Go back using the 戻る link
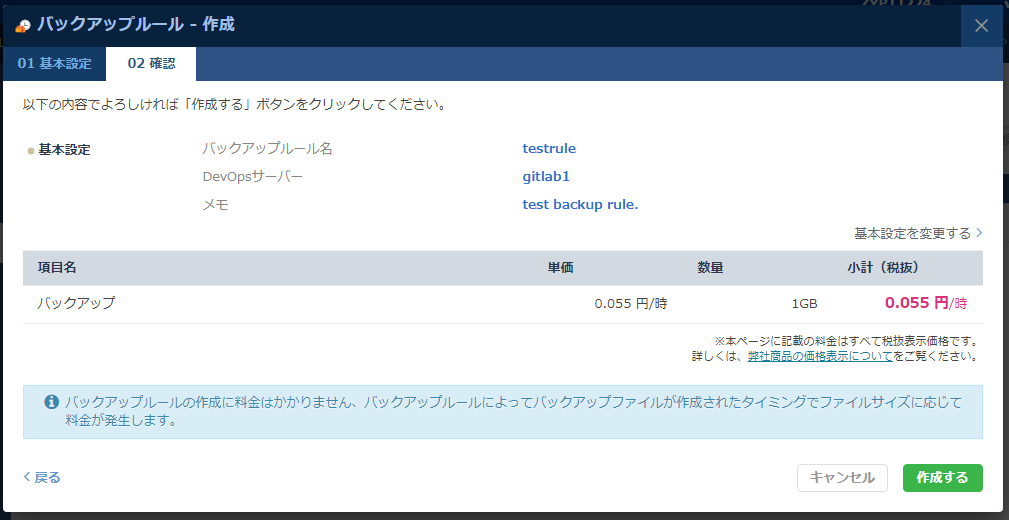The width and height of the screenshot is (1009, 520). pyautogui.click(x=42, y=477)
